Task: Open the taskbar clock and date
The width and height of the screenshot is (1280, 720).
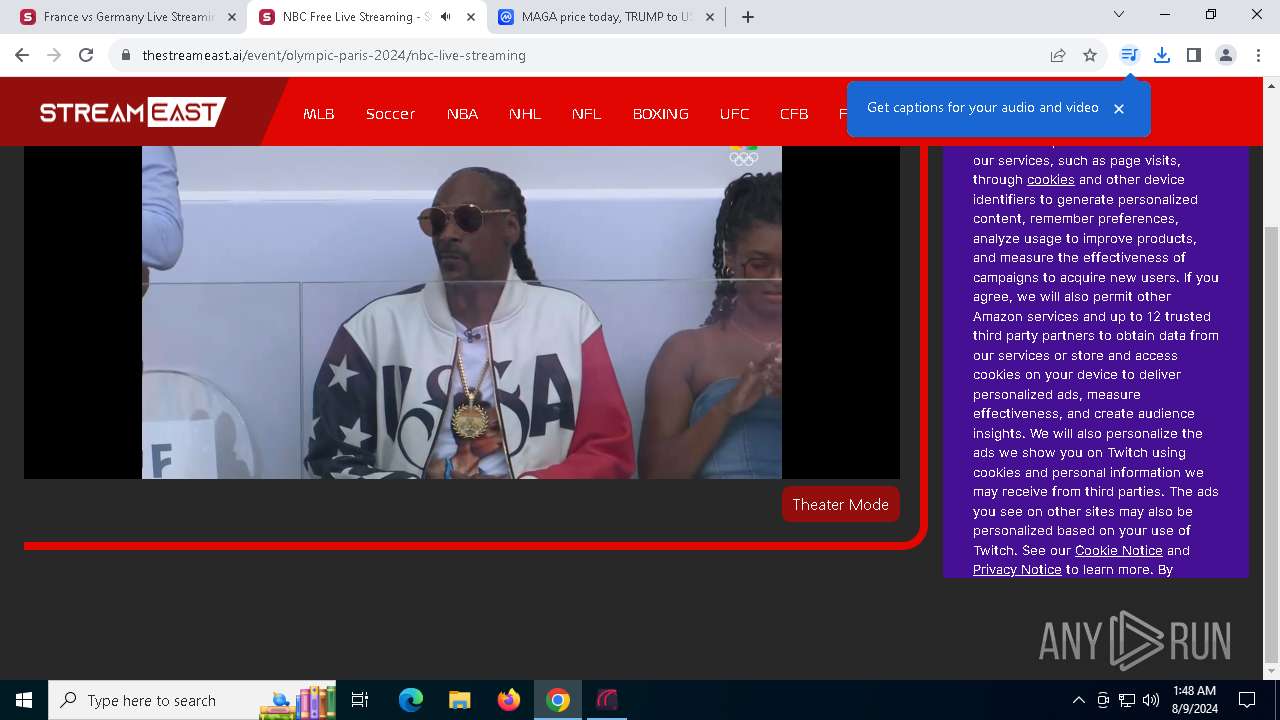Action: click(1195, 700)
